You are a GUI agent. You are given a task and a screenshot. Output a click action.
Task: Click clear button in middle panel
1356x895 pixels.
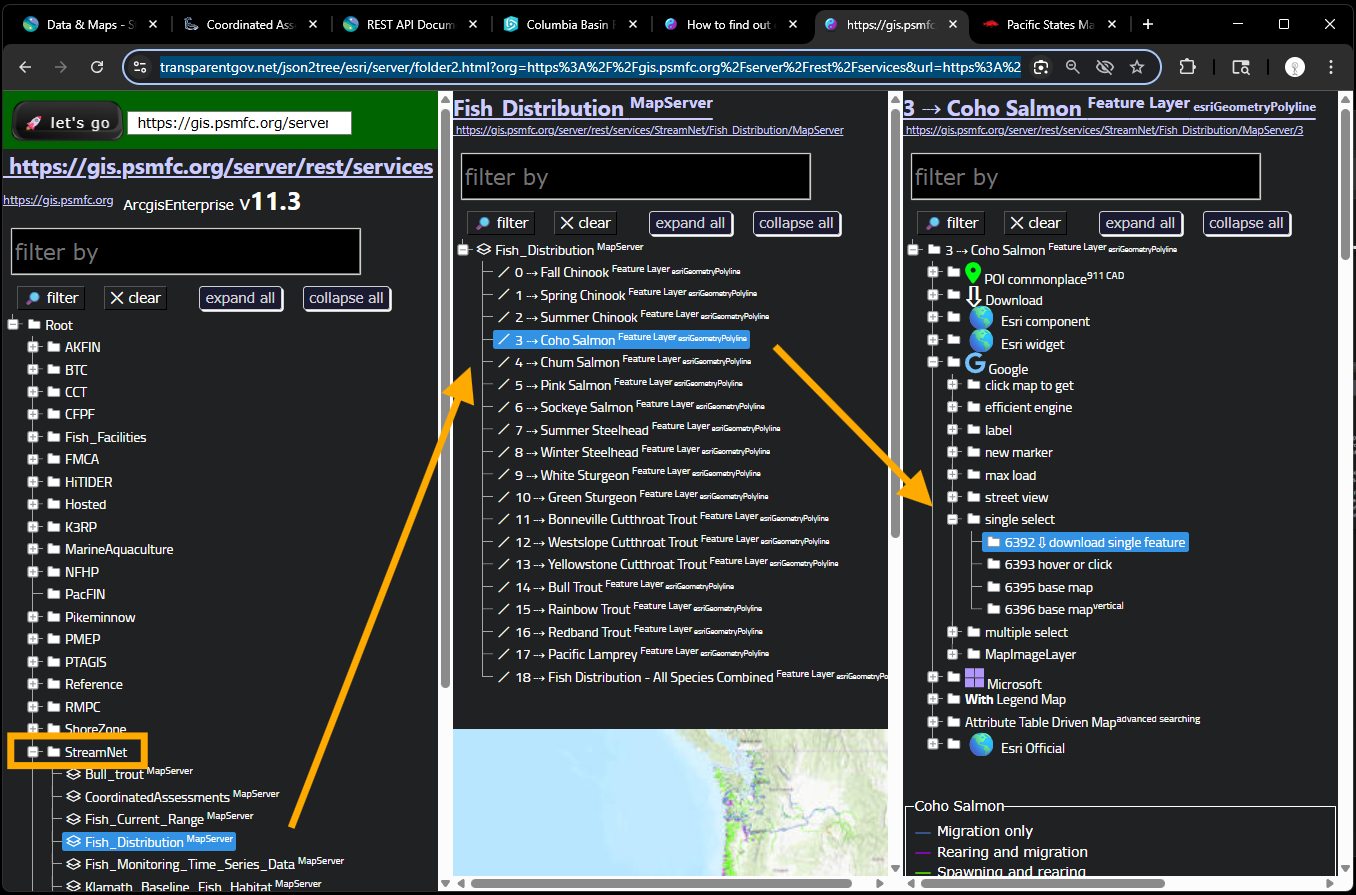(585, 223)
